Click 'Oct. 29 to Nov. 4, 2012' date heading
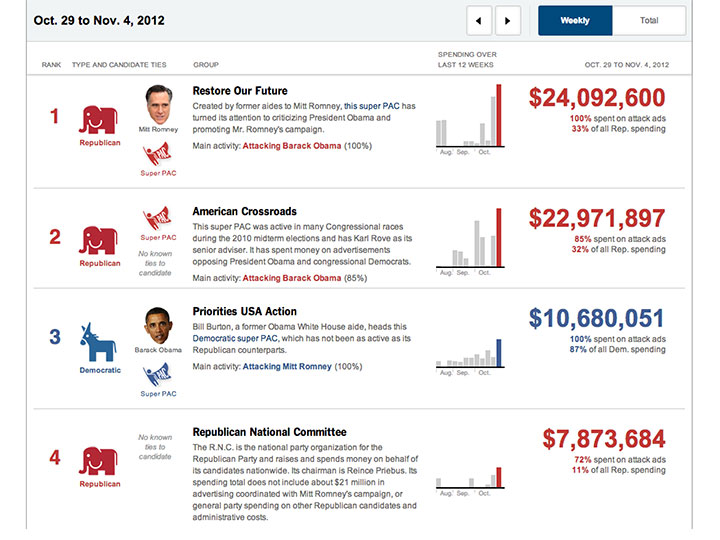Viewport: 720px width, 540px height. pyautogui.click(x=99, y=21)
